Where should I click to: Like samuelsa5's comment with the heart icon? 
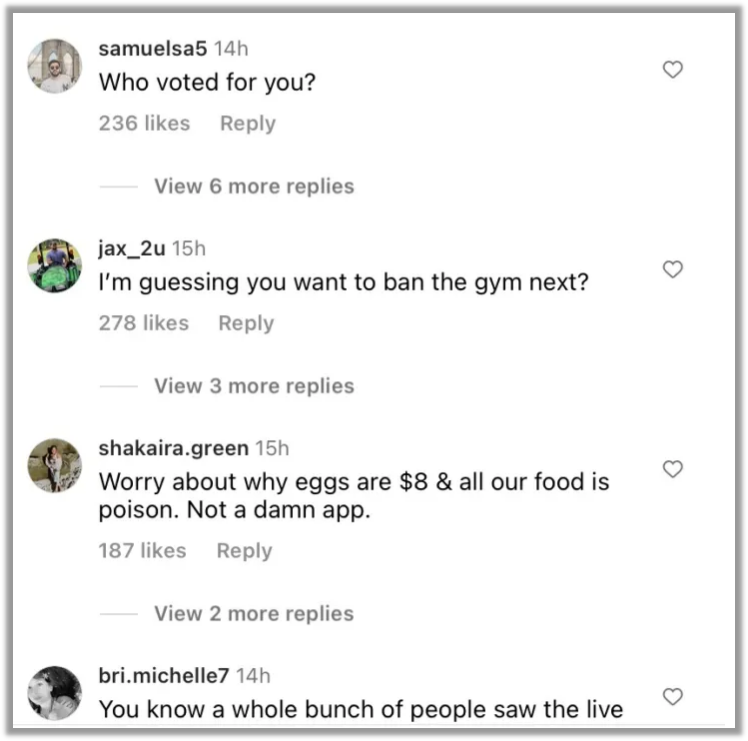click(x=673, y=69)
